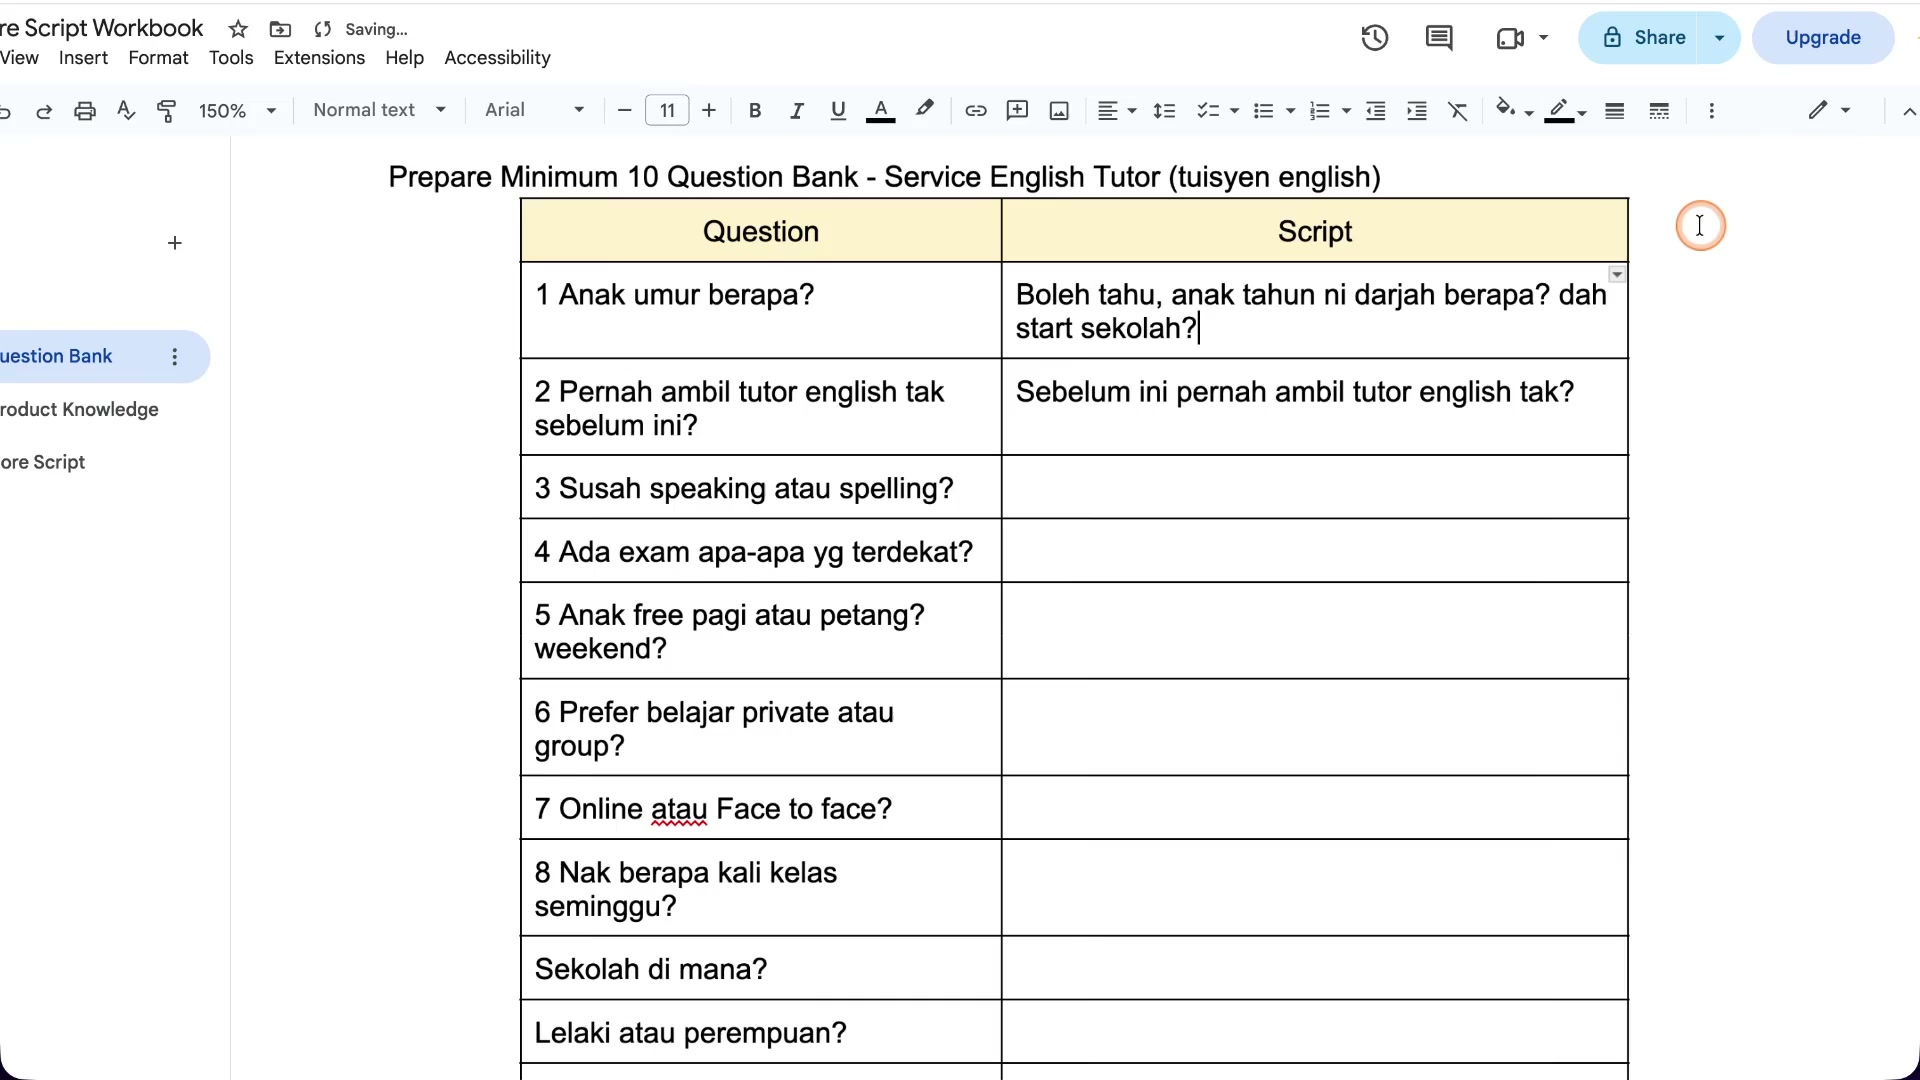Insert a link with chain icon

coord(975,111)
